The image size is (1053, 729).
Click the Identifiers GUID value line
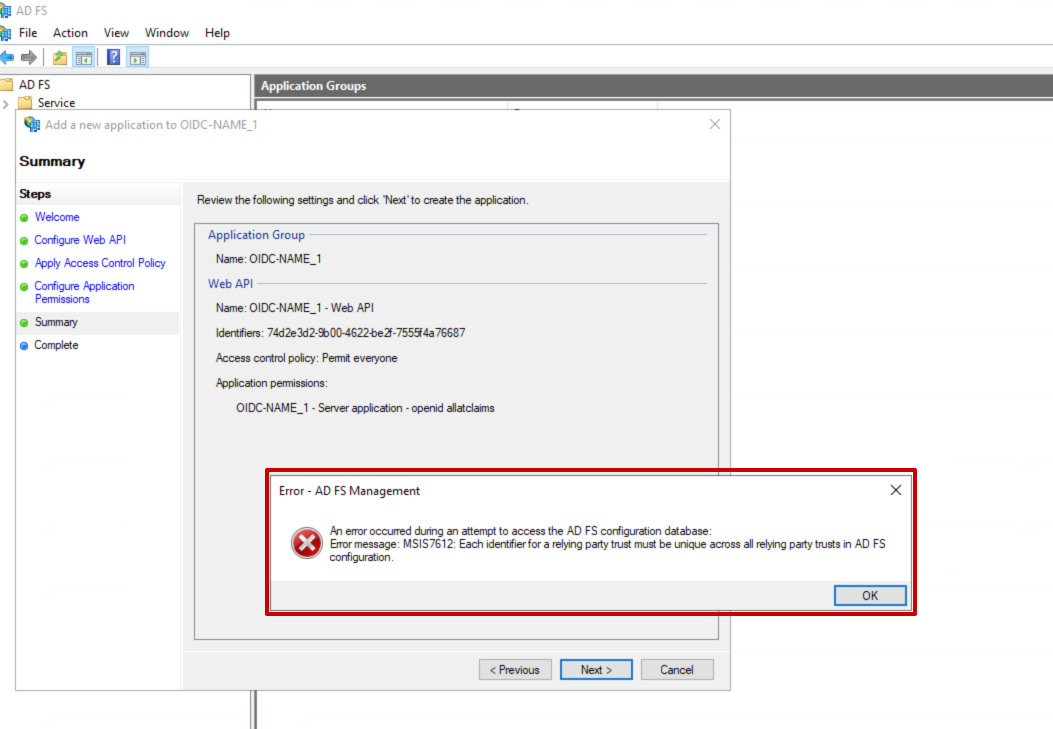coord(340,332)
